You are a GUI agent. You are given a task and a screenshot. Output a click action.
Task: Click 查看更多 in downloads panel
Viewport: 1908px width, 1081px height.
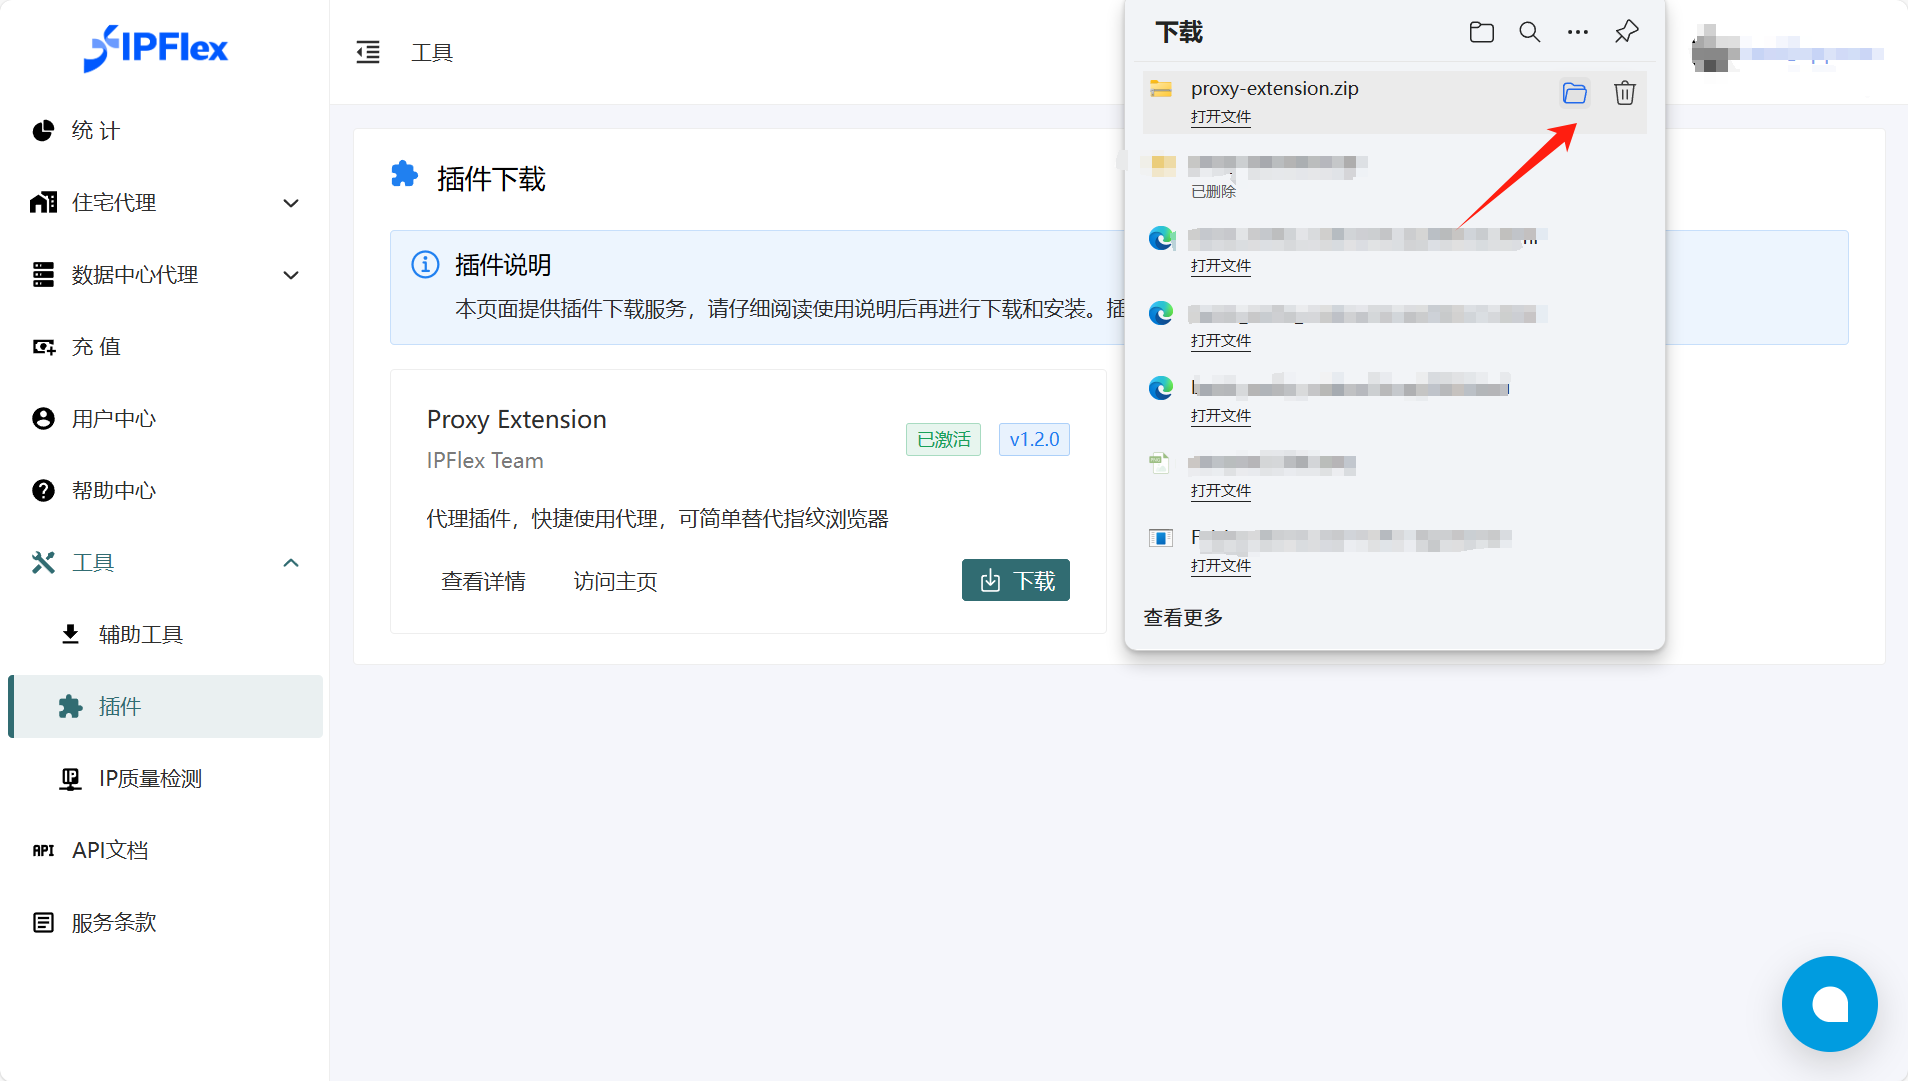pos(1183,617)
